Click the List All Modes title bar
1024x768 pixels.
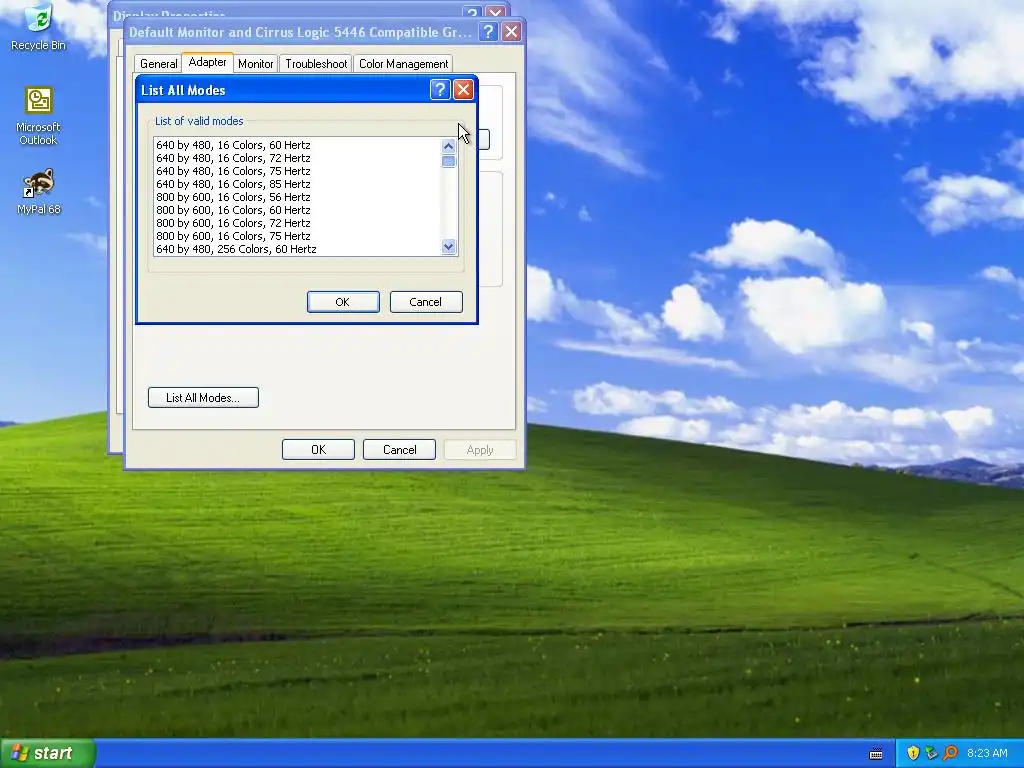pyautogui.click(x=283, y=90)
